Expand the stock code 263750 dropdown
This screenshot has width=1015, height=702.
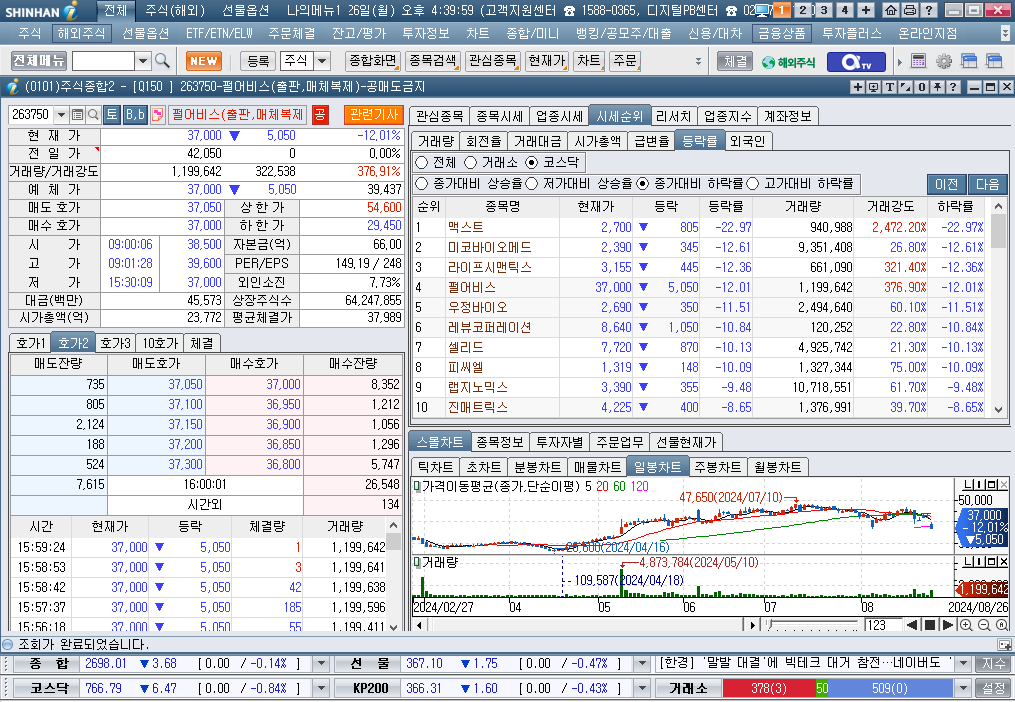tap(61, 115)
